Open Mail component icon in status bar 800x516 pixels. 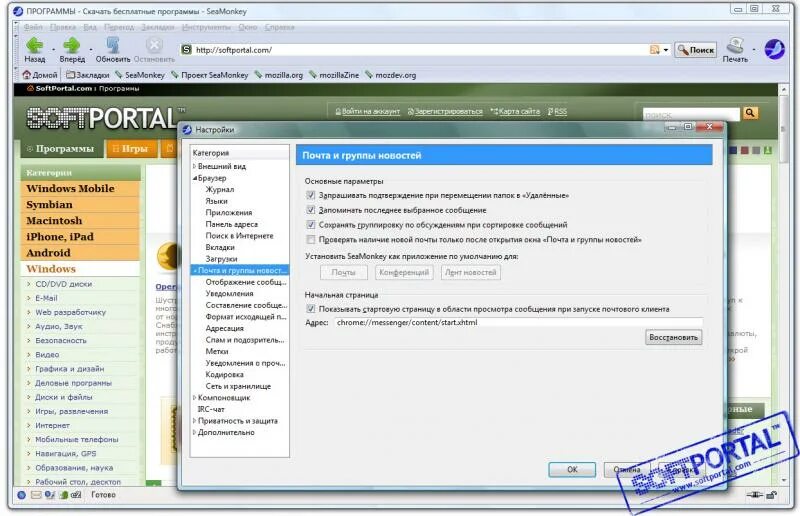[36, 495]
